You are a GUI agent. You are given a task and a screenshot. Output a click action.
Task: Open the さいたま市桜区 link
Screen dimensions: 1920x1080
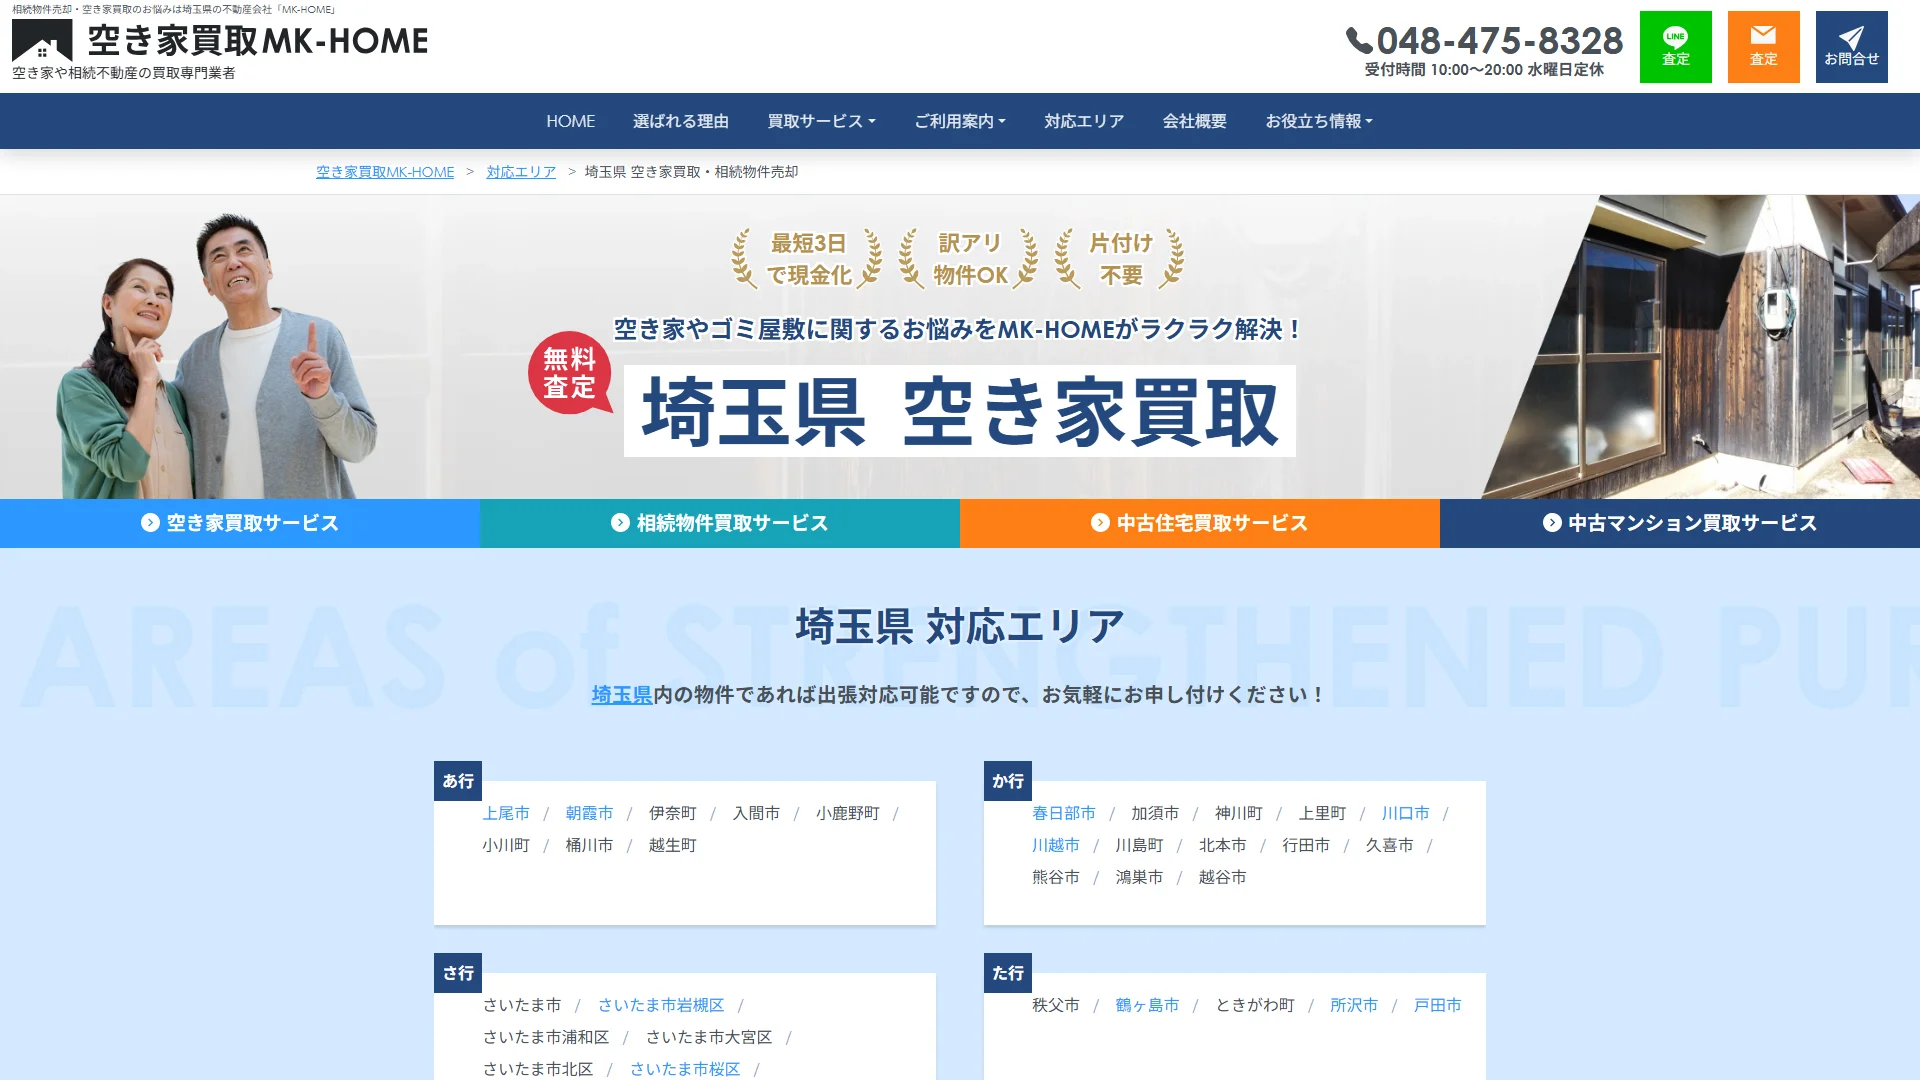pyautogui.click(x=685, y=1069)
